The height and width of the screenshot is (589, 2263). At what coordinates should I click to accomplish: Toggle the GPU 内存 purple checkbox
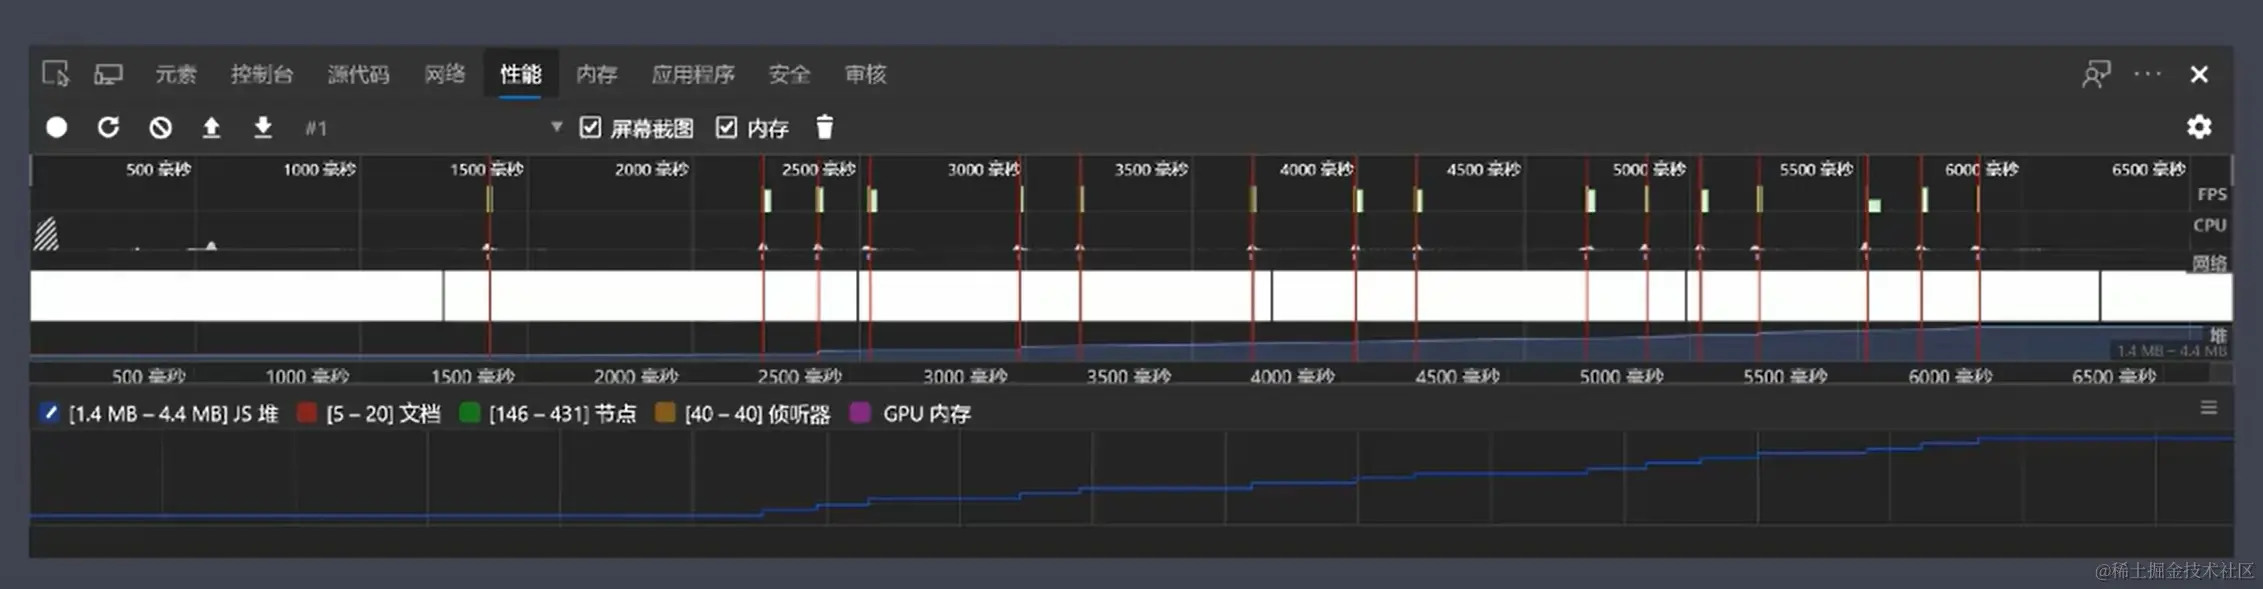point(860,413)
